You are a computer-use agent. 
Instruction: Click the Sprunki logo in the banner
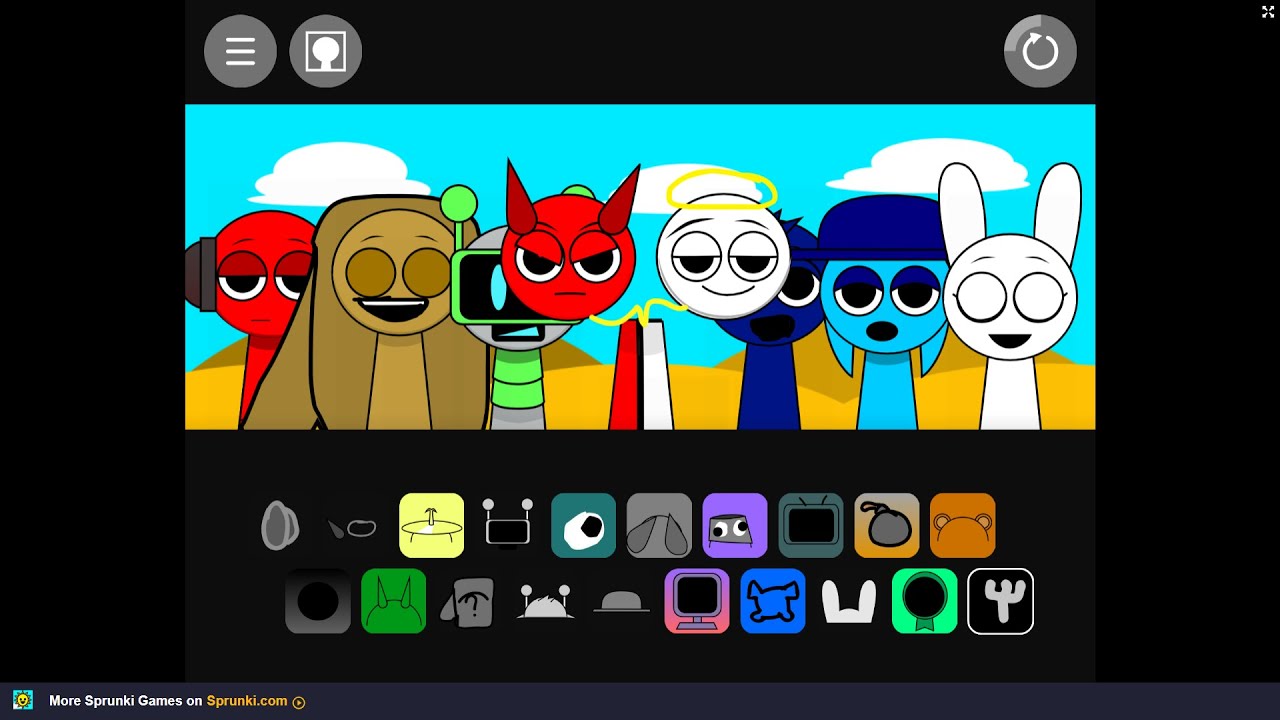coord(23,700)
